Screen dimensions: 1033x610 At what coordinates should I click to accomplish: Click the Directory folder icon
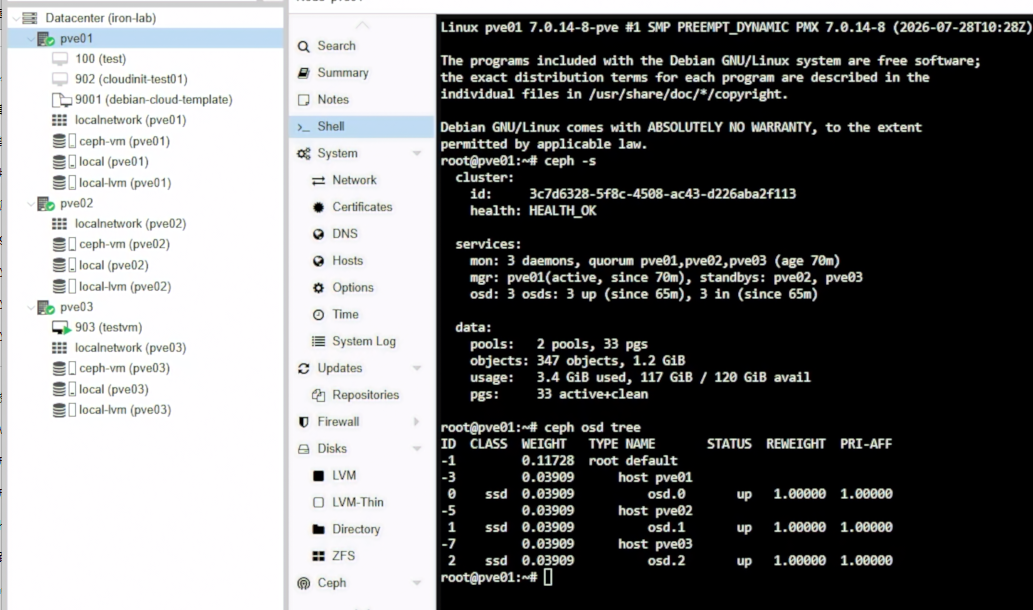coord(318,529)
